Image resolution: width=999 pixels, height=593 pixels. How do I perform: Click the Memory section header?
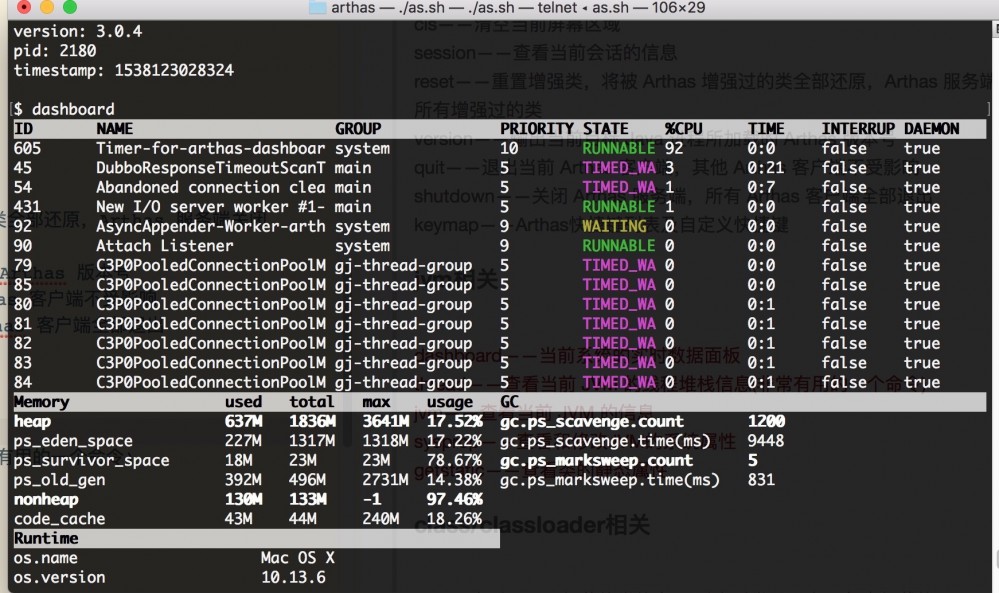click(41, 402)
